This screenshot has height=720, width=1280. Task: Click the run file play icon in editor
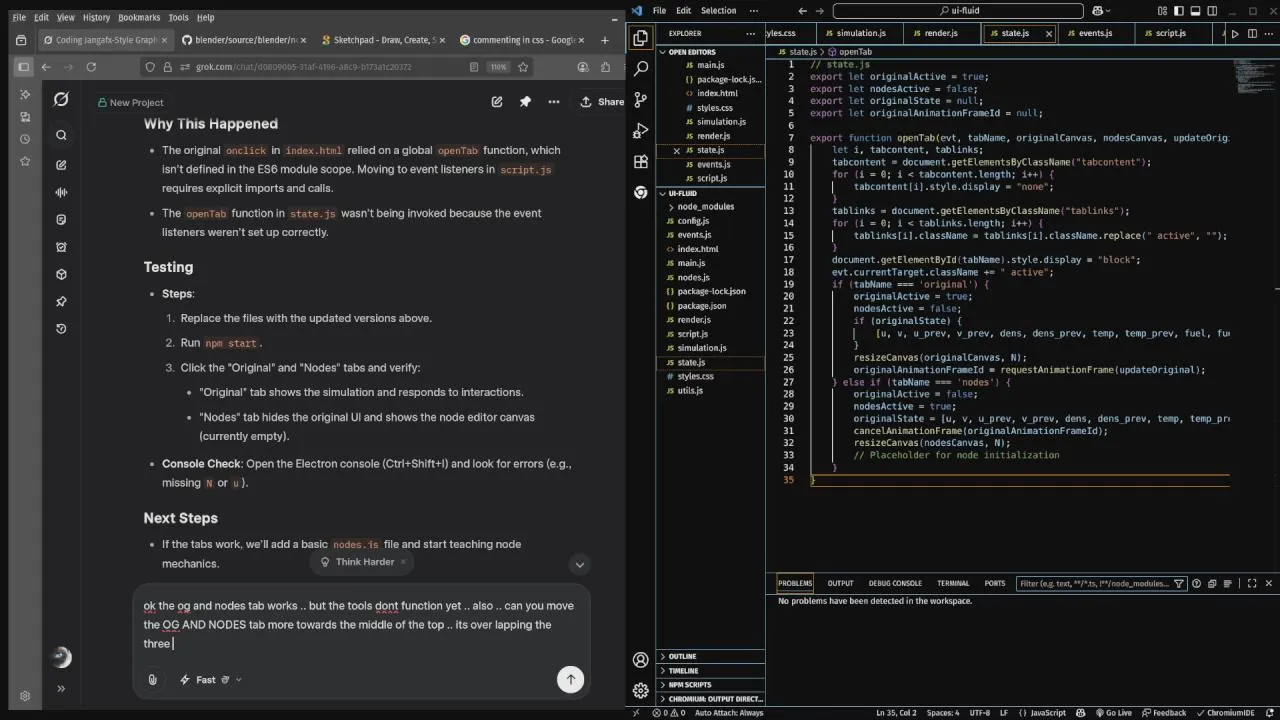(1235, 33)
